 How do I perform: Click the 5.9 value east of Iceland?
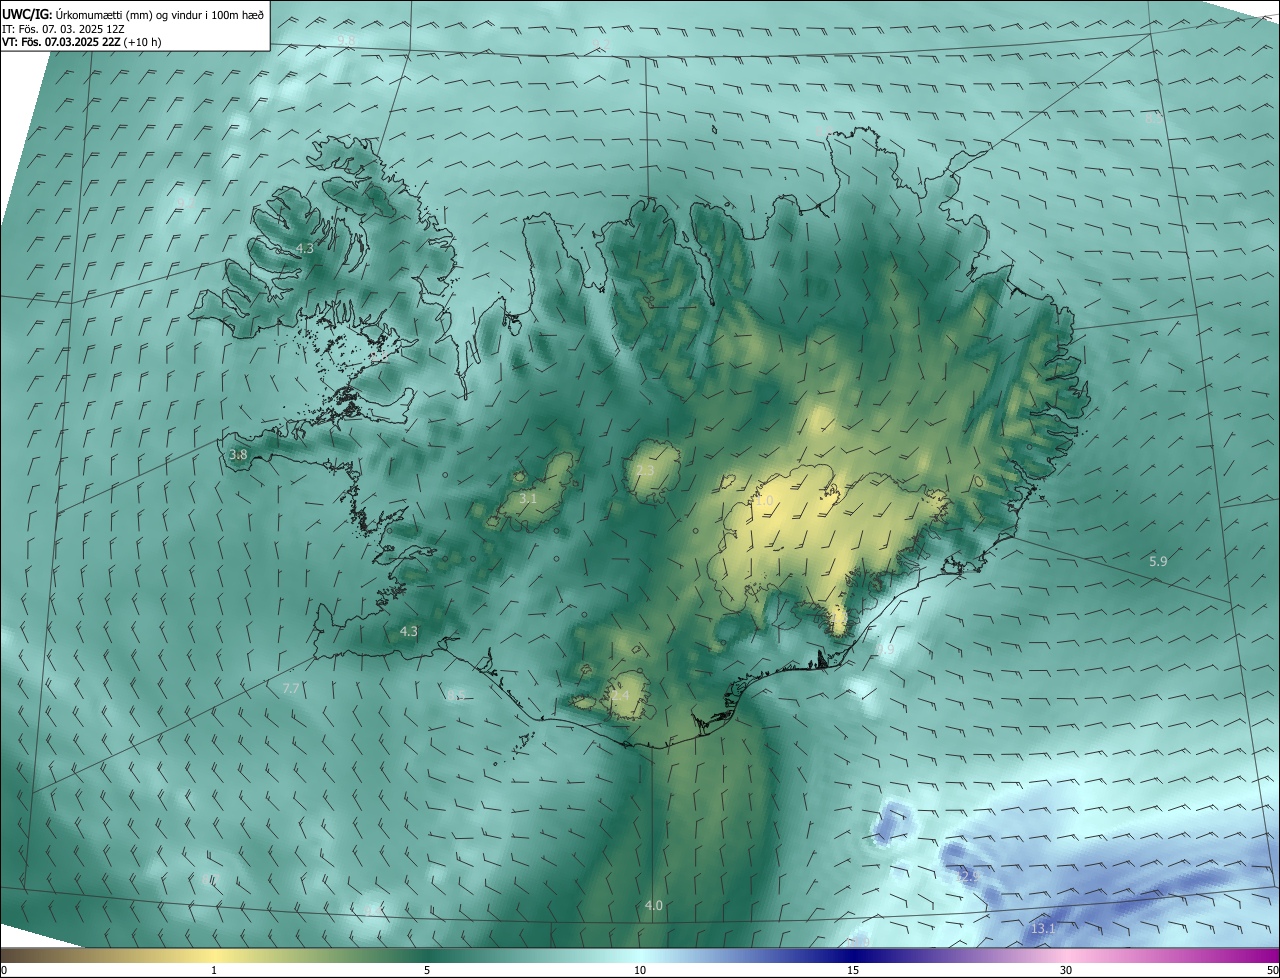tap(1158, 562)
